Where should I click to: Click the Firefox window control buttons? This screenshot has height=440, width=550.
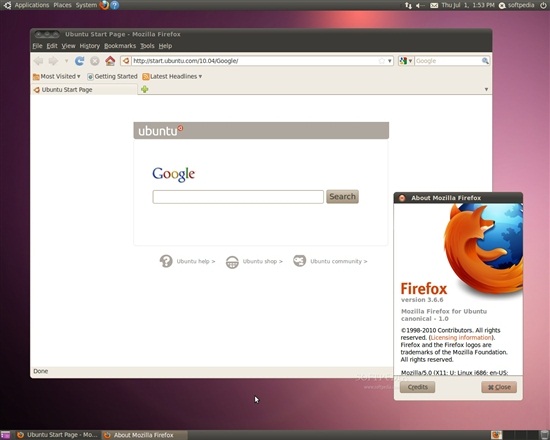(x=47, y=34)
